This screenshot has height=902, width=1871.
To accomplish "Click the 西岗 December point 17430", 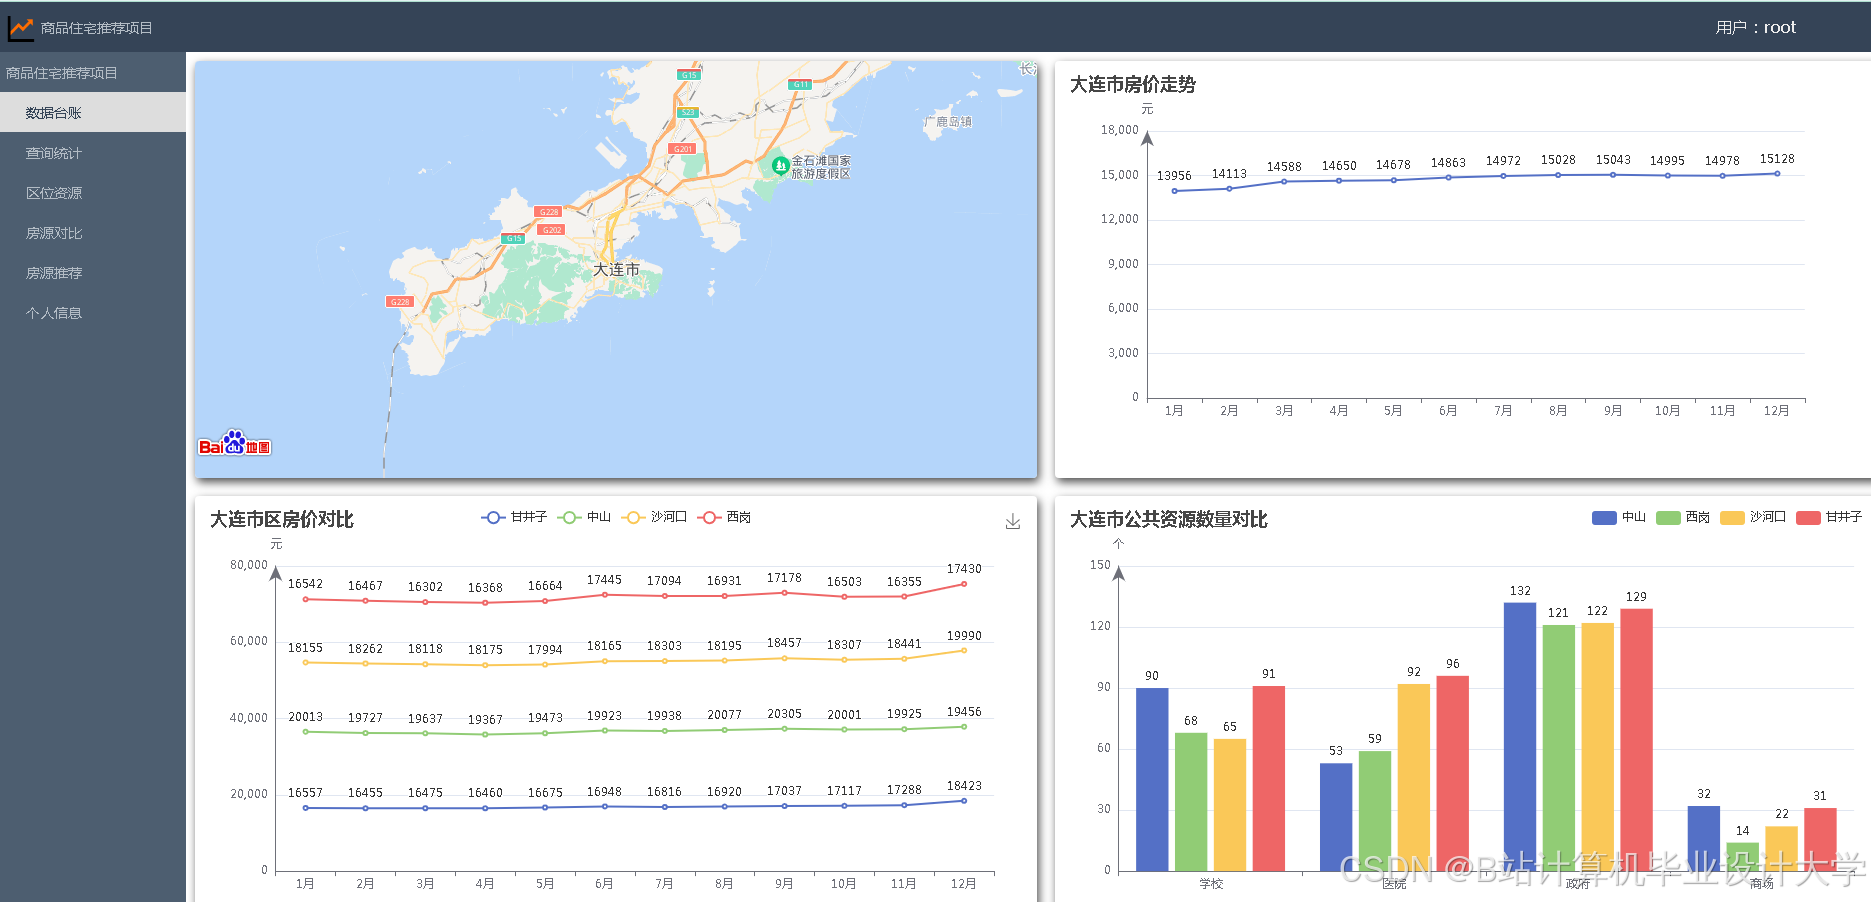I will 964,584.
